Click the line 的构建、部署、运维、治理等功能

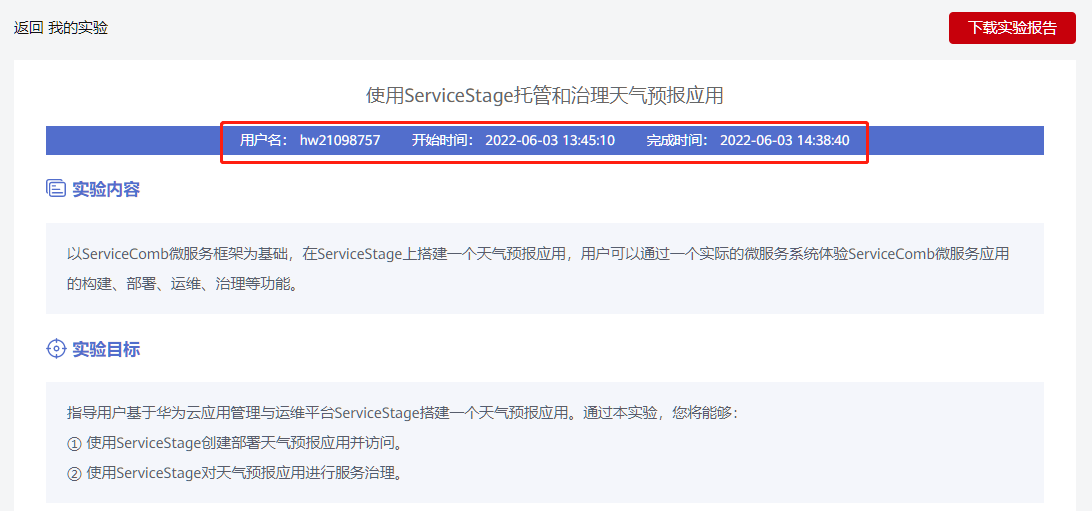click(182, 284)
